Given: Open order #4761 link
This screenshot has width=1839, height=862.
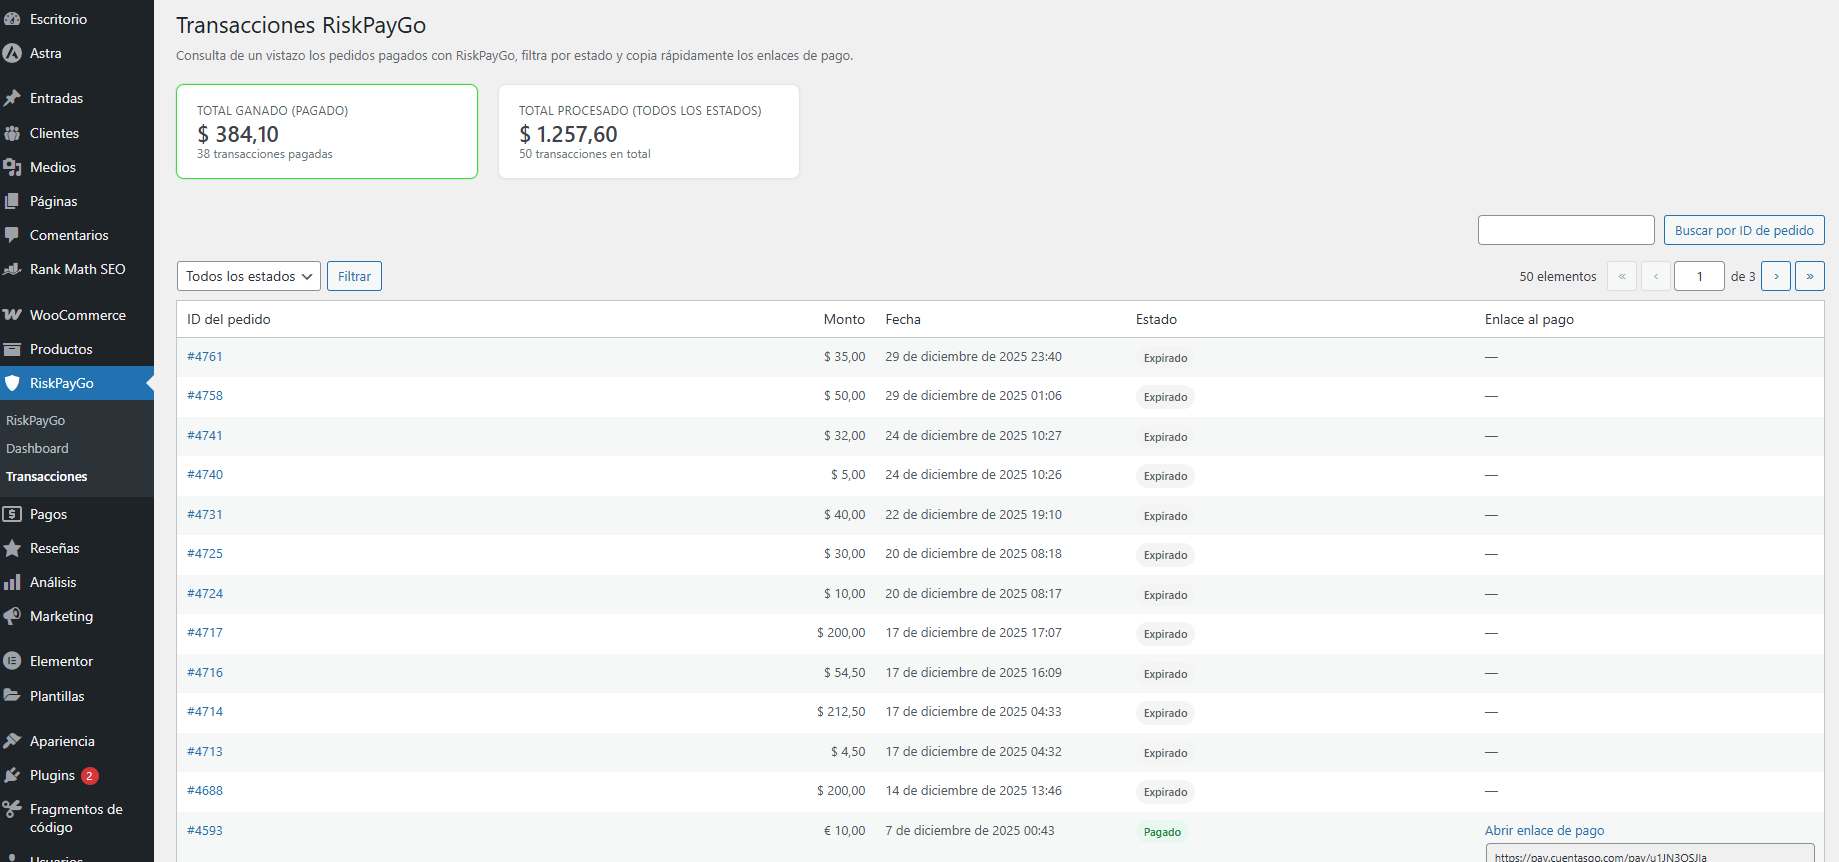Looking at the screenshot, I should coord(205,357).
